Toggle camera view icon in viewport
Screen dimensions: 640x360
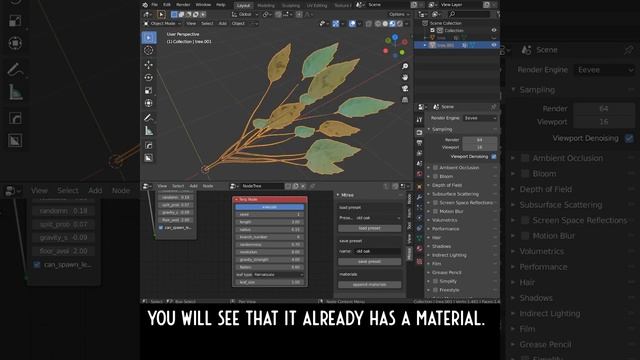coord(405,88)
